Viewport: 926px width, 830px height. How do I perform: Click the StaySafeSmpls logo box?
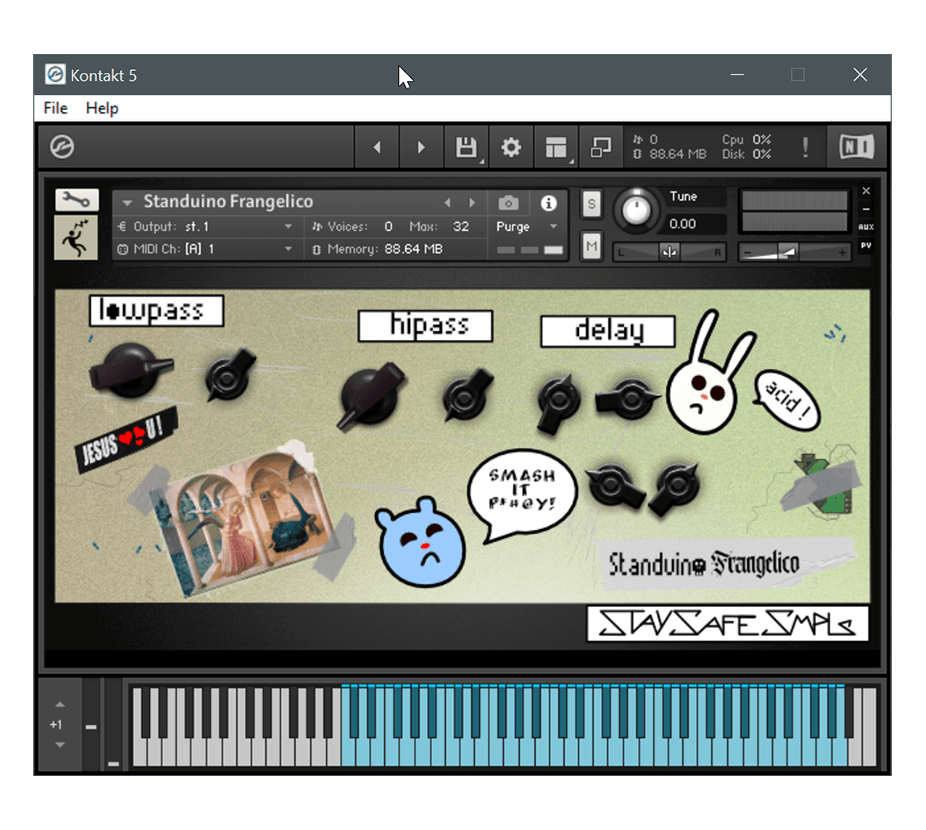[x=728, y=624]
